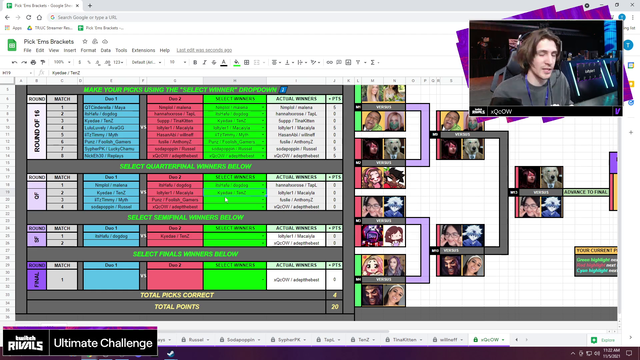Image resolution: width=640 pixels, height=360 pixels.
Task: Switch to the Sodapoppin sheet tab
Action: coord(240,340)
